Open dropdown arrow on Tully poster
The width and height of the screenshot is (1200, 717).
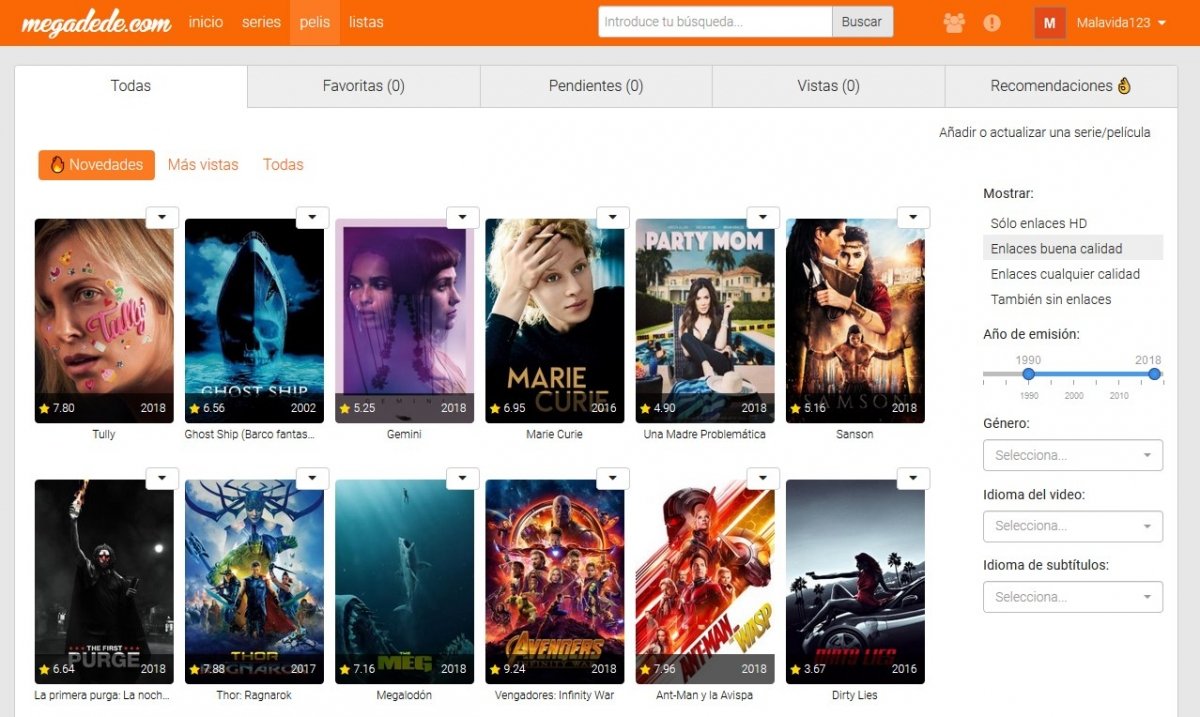pyautogui.click(x=162, y=217)
